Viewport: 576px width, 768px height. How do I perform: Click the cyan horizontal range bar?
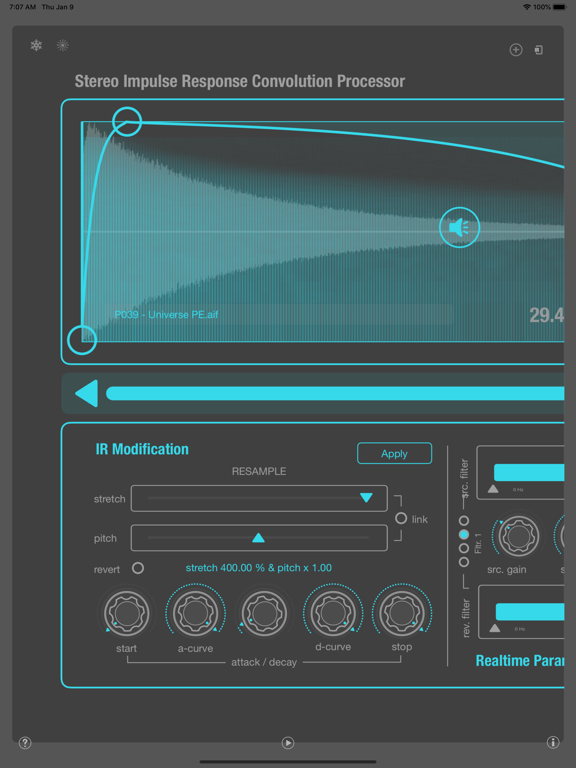click(335, 393)
